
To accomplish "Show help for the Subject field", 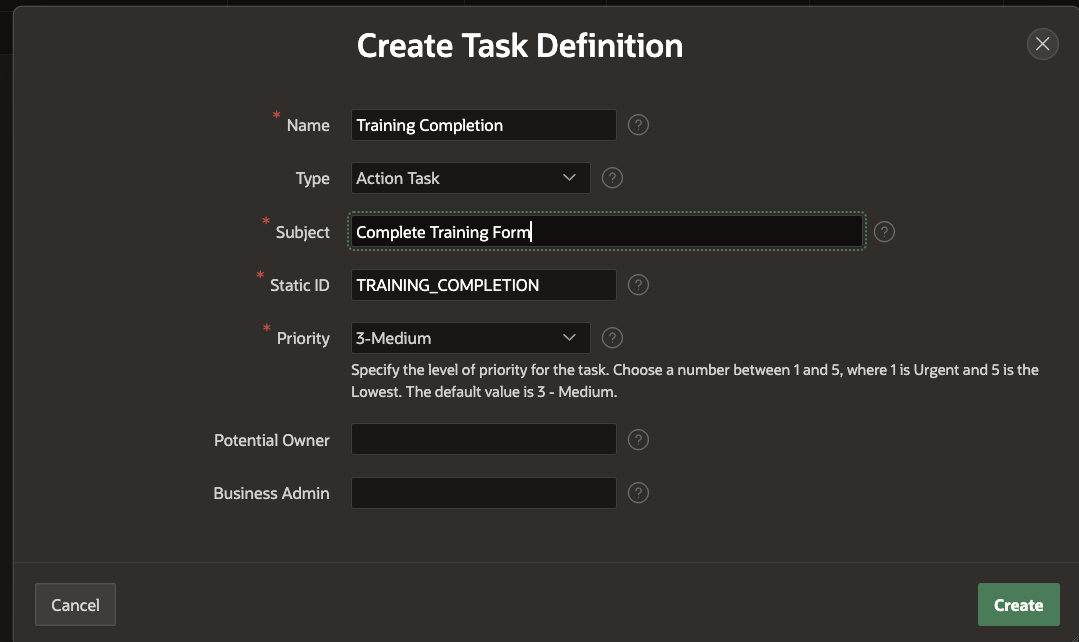I will tap(884, 232).
